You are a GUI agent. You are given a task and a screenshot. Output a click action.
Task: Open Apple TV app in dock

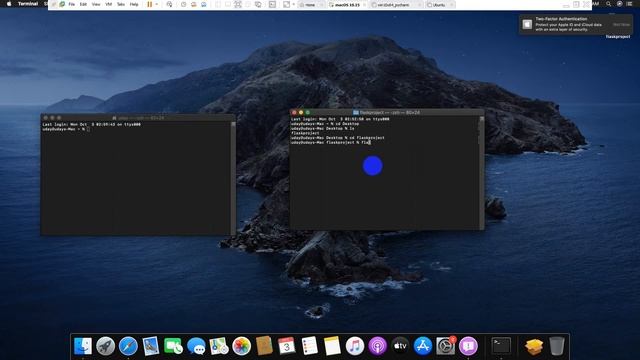click(x=400, y=346)
